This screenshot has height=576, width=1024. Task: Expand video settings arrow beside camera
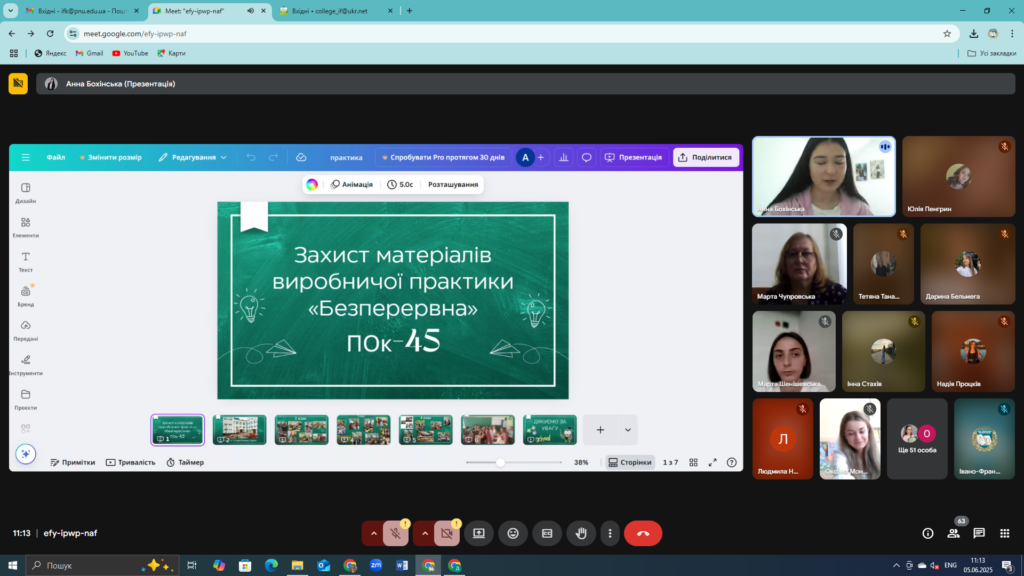pyautogui.click(x=424, y=533)
